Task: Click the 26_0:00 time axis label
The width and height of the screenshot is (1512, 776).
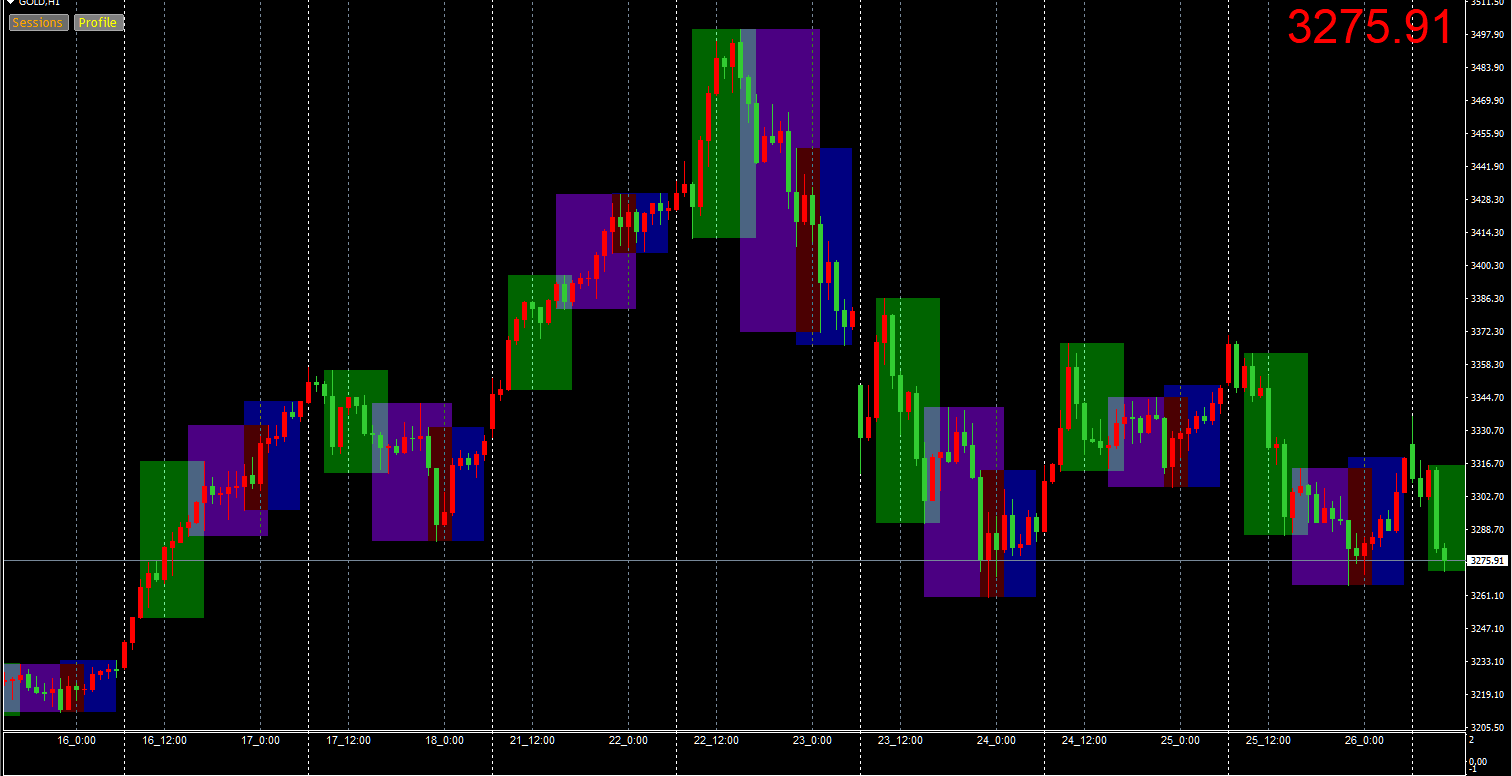Action: click(x=1364, y=741)
